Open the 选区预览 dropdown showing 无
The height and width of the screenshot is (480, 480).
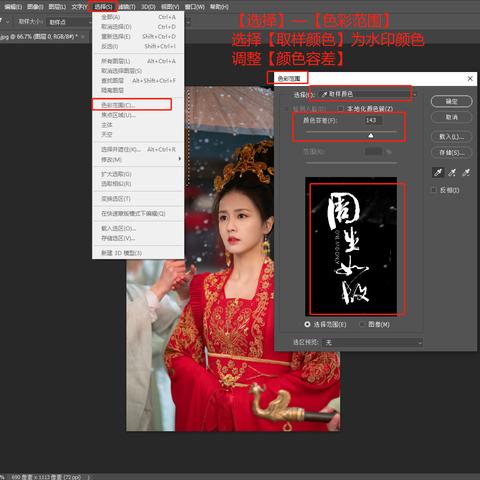pyautogui.click(x=372, y=342)
